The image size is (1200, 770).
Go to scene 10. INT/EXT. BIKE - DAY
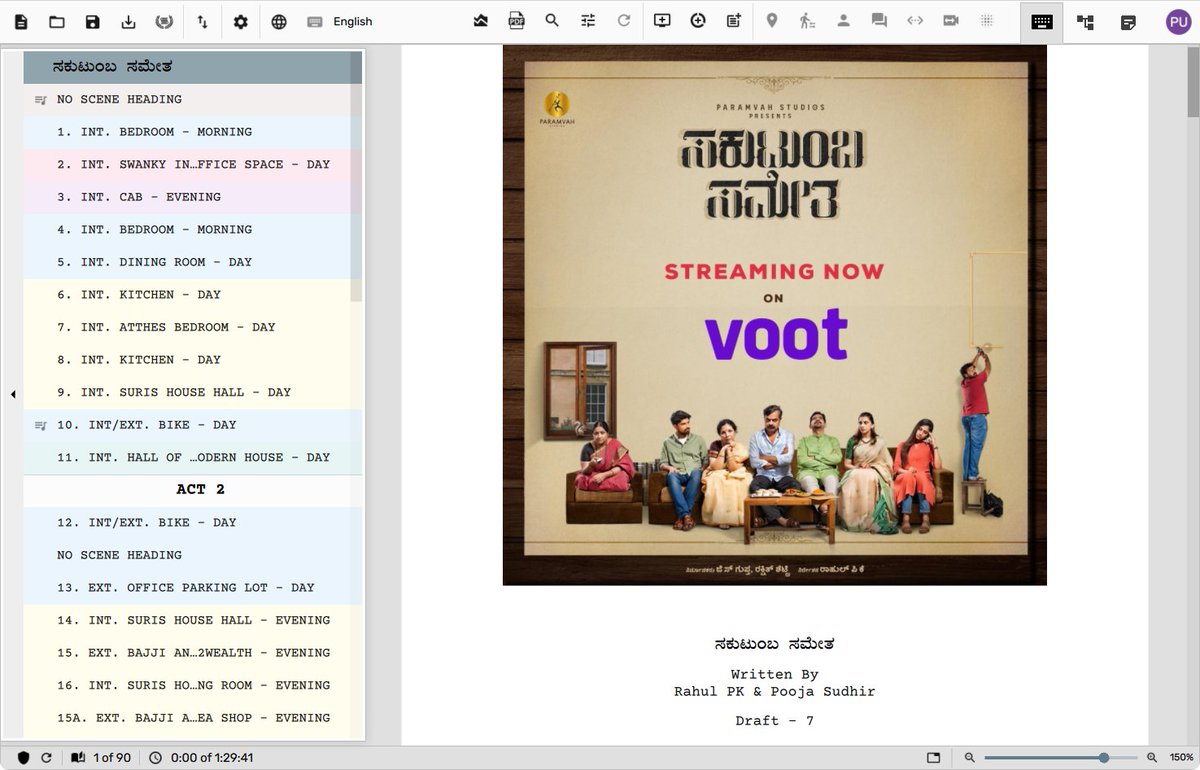(193, 424)
